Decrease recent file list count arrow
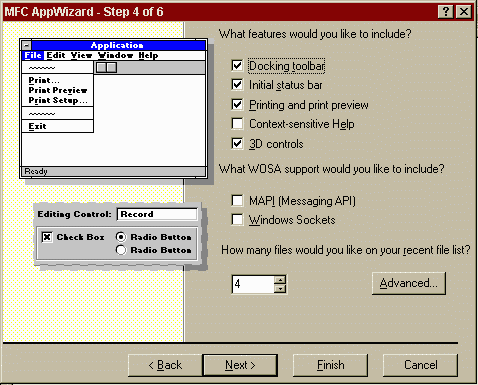The image size is (478, 385). coord(280,288)
